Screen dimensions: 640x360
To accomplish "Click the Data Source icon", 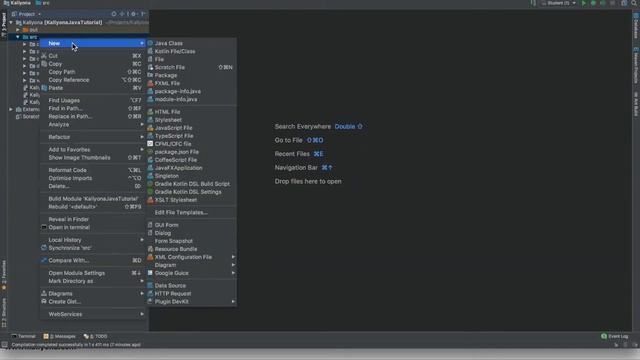I will pos(150,285).
